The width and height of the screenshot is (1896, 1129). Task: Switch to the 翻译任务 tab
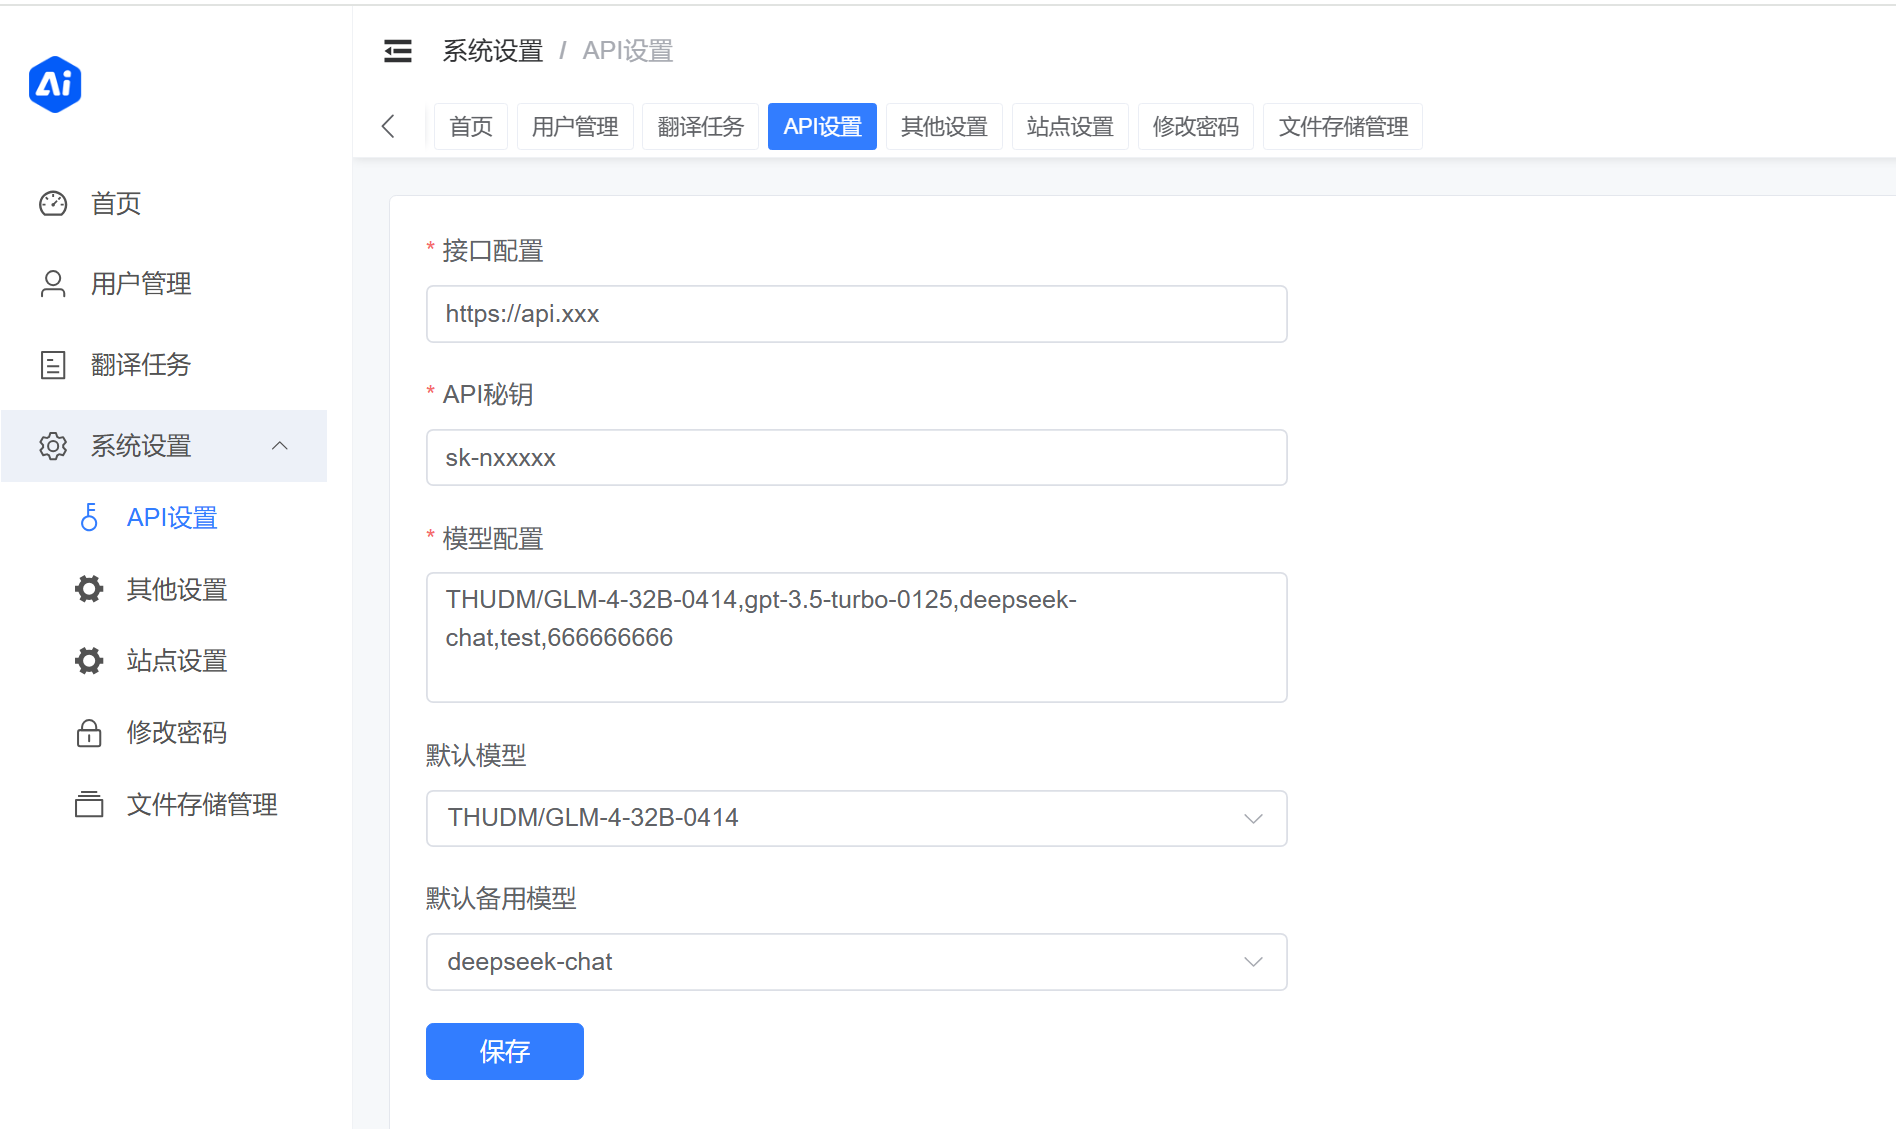tap(699, 126)
